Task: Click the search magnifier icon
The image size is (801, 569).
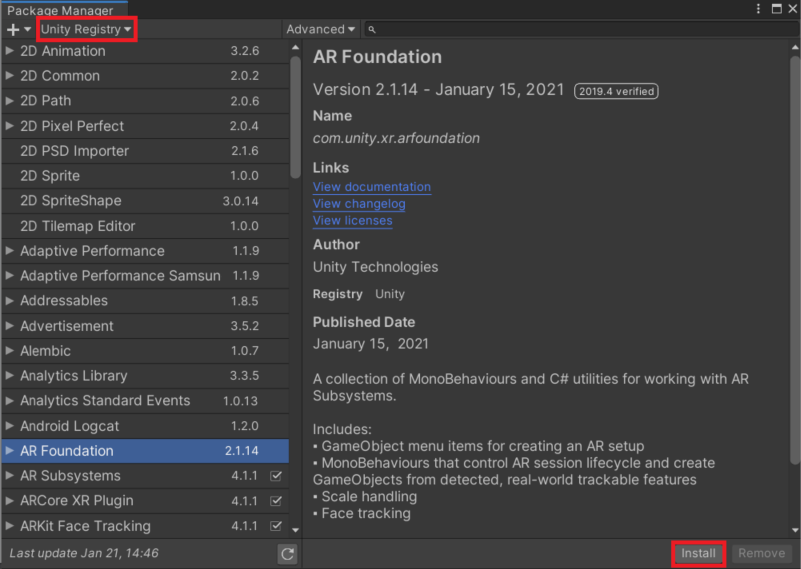Action: [x=372, y=30]
